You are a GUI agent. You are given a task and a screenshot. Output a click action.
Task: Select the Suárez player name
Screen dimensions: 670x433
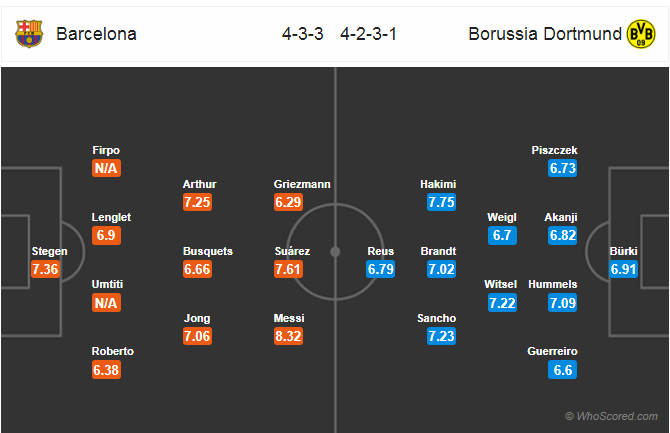[x=292, y=251]
